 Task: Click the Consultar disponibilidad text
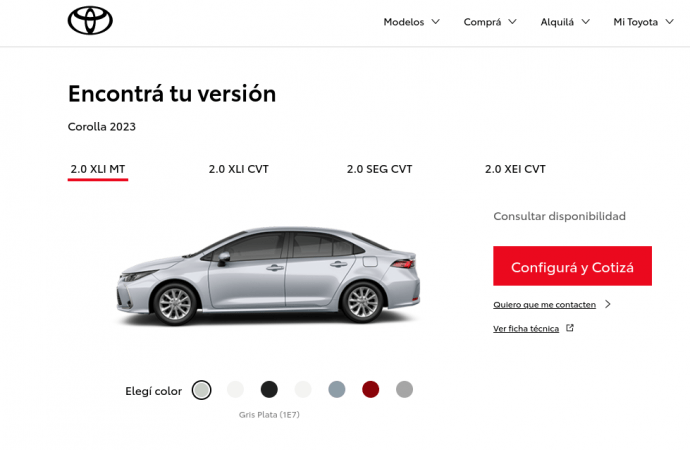(559, 216)
